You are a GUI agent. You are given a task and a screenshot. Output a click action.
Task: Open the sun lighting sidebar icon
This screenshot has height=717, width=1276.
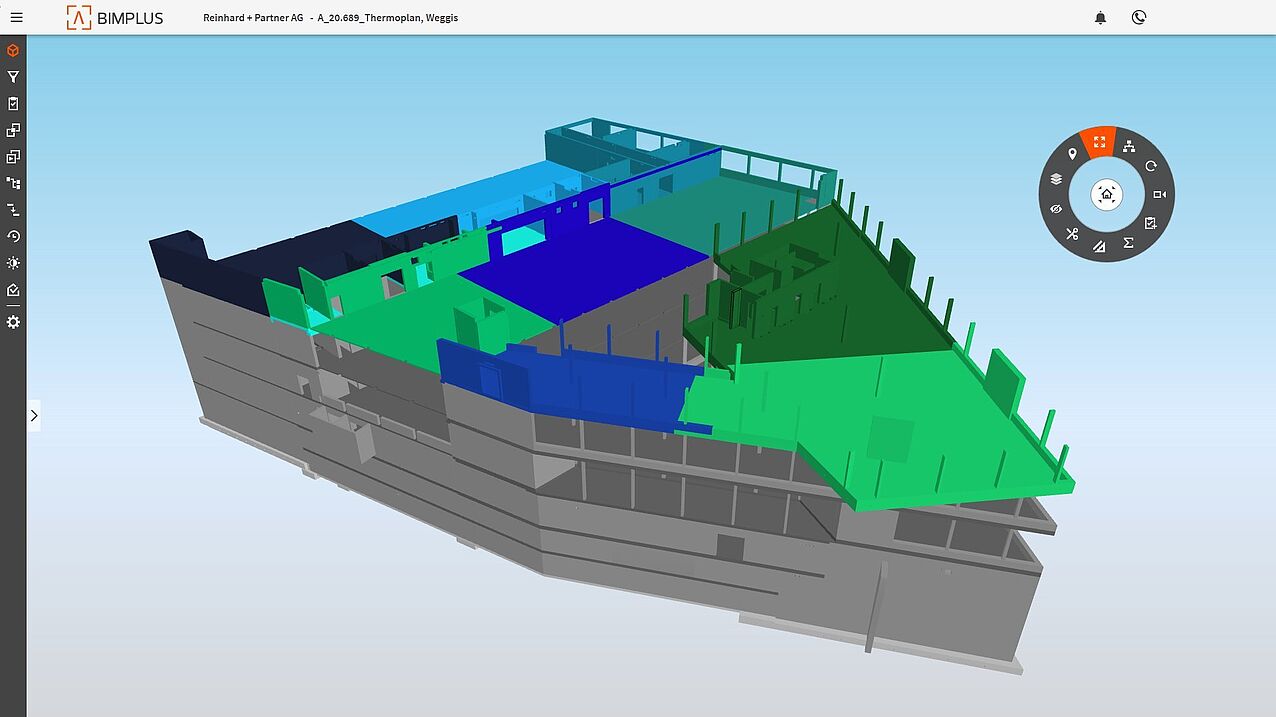(x=13, y=263)
